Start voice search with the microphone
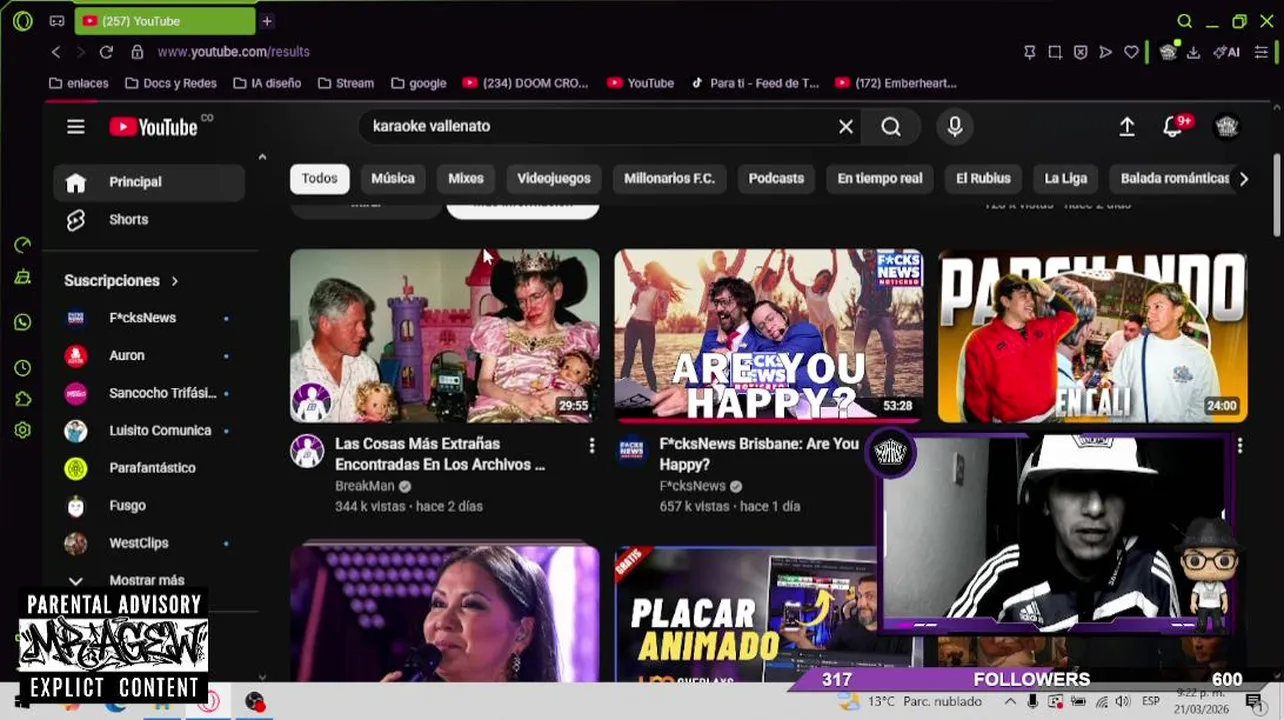This screenshot has width=1284, height=720. pos(955,126)
